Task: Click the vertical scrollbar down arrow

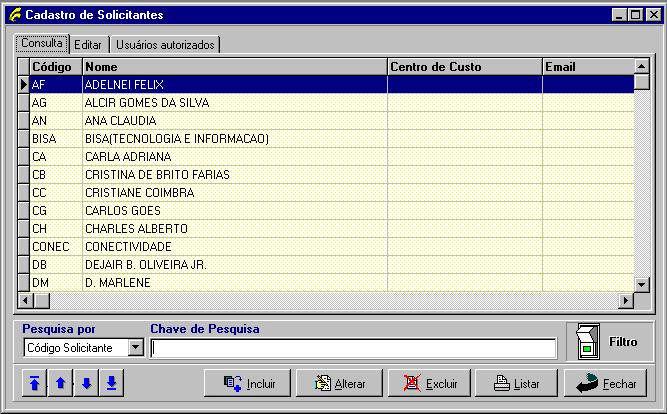Action: point(641,284)
